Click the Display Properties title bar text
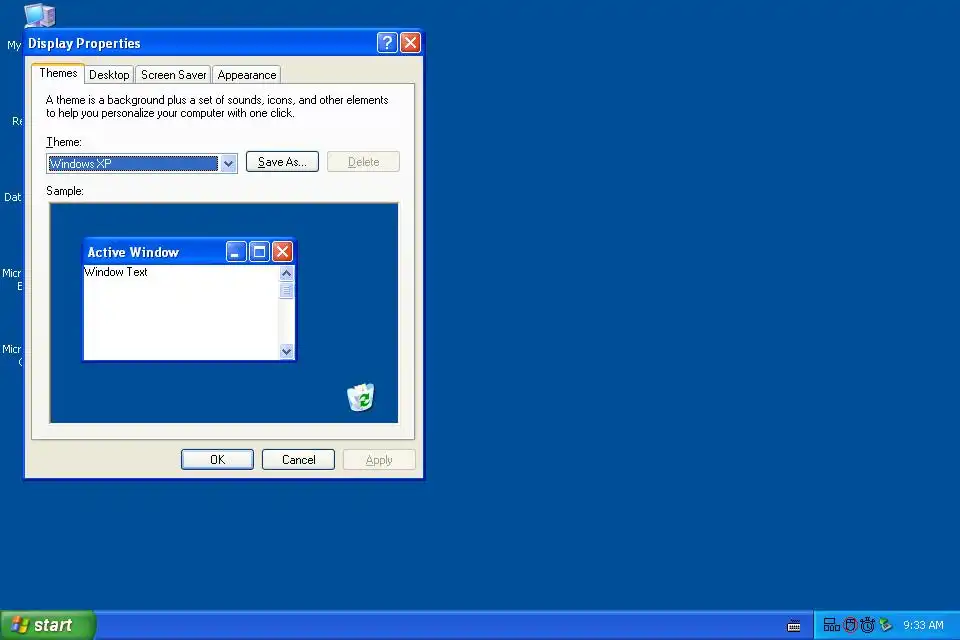960x640 pixels. point(84,43)
